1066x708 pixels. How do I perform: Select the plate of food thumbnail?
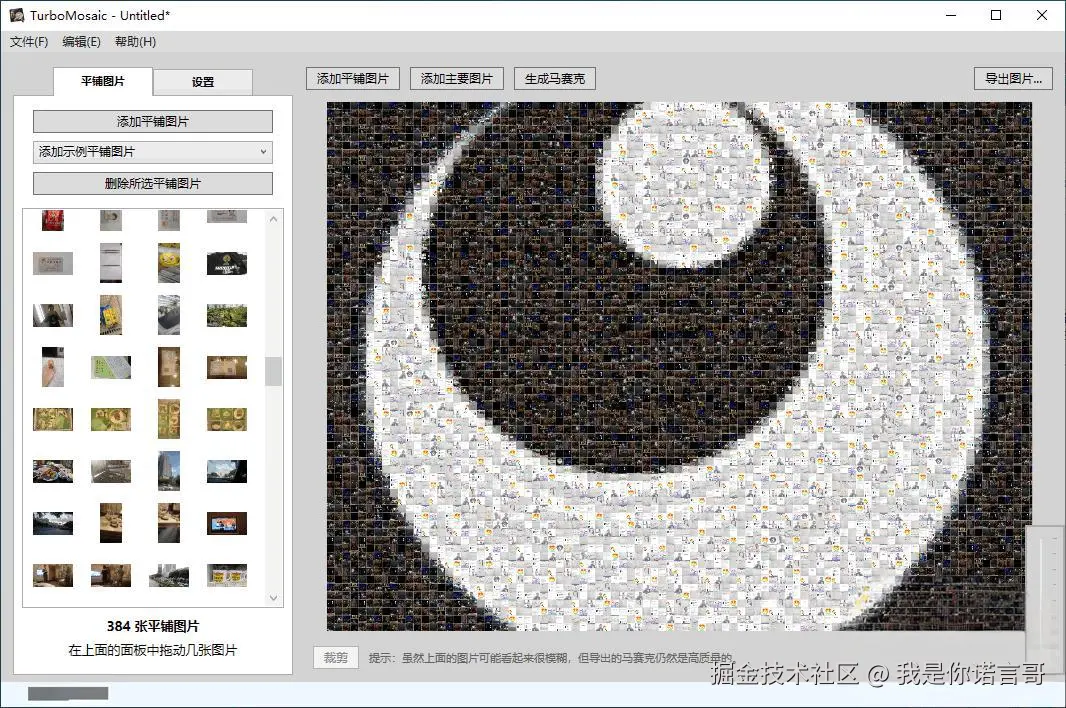pyautogui.click(x=53, y=471)
